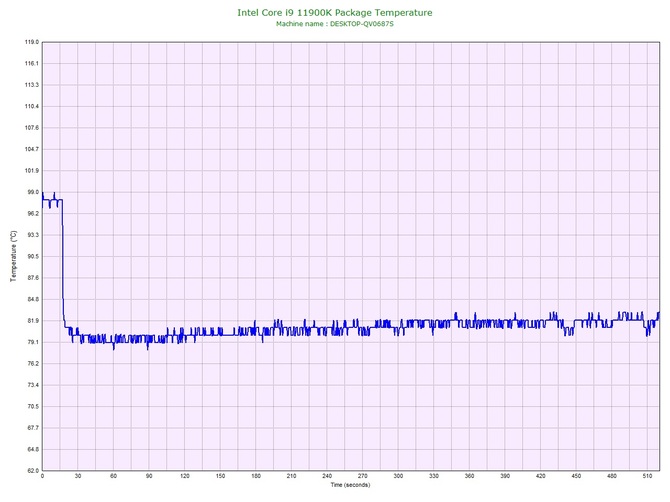Click the 99.0 y-axis value
670x502 pixels.
(x=33, y=192)
